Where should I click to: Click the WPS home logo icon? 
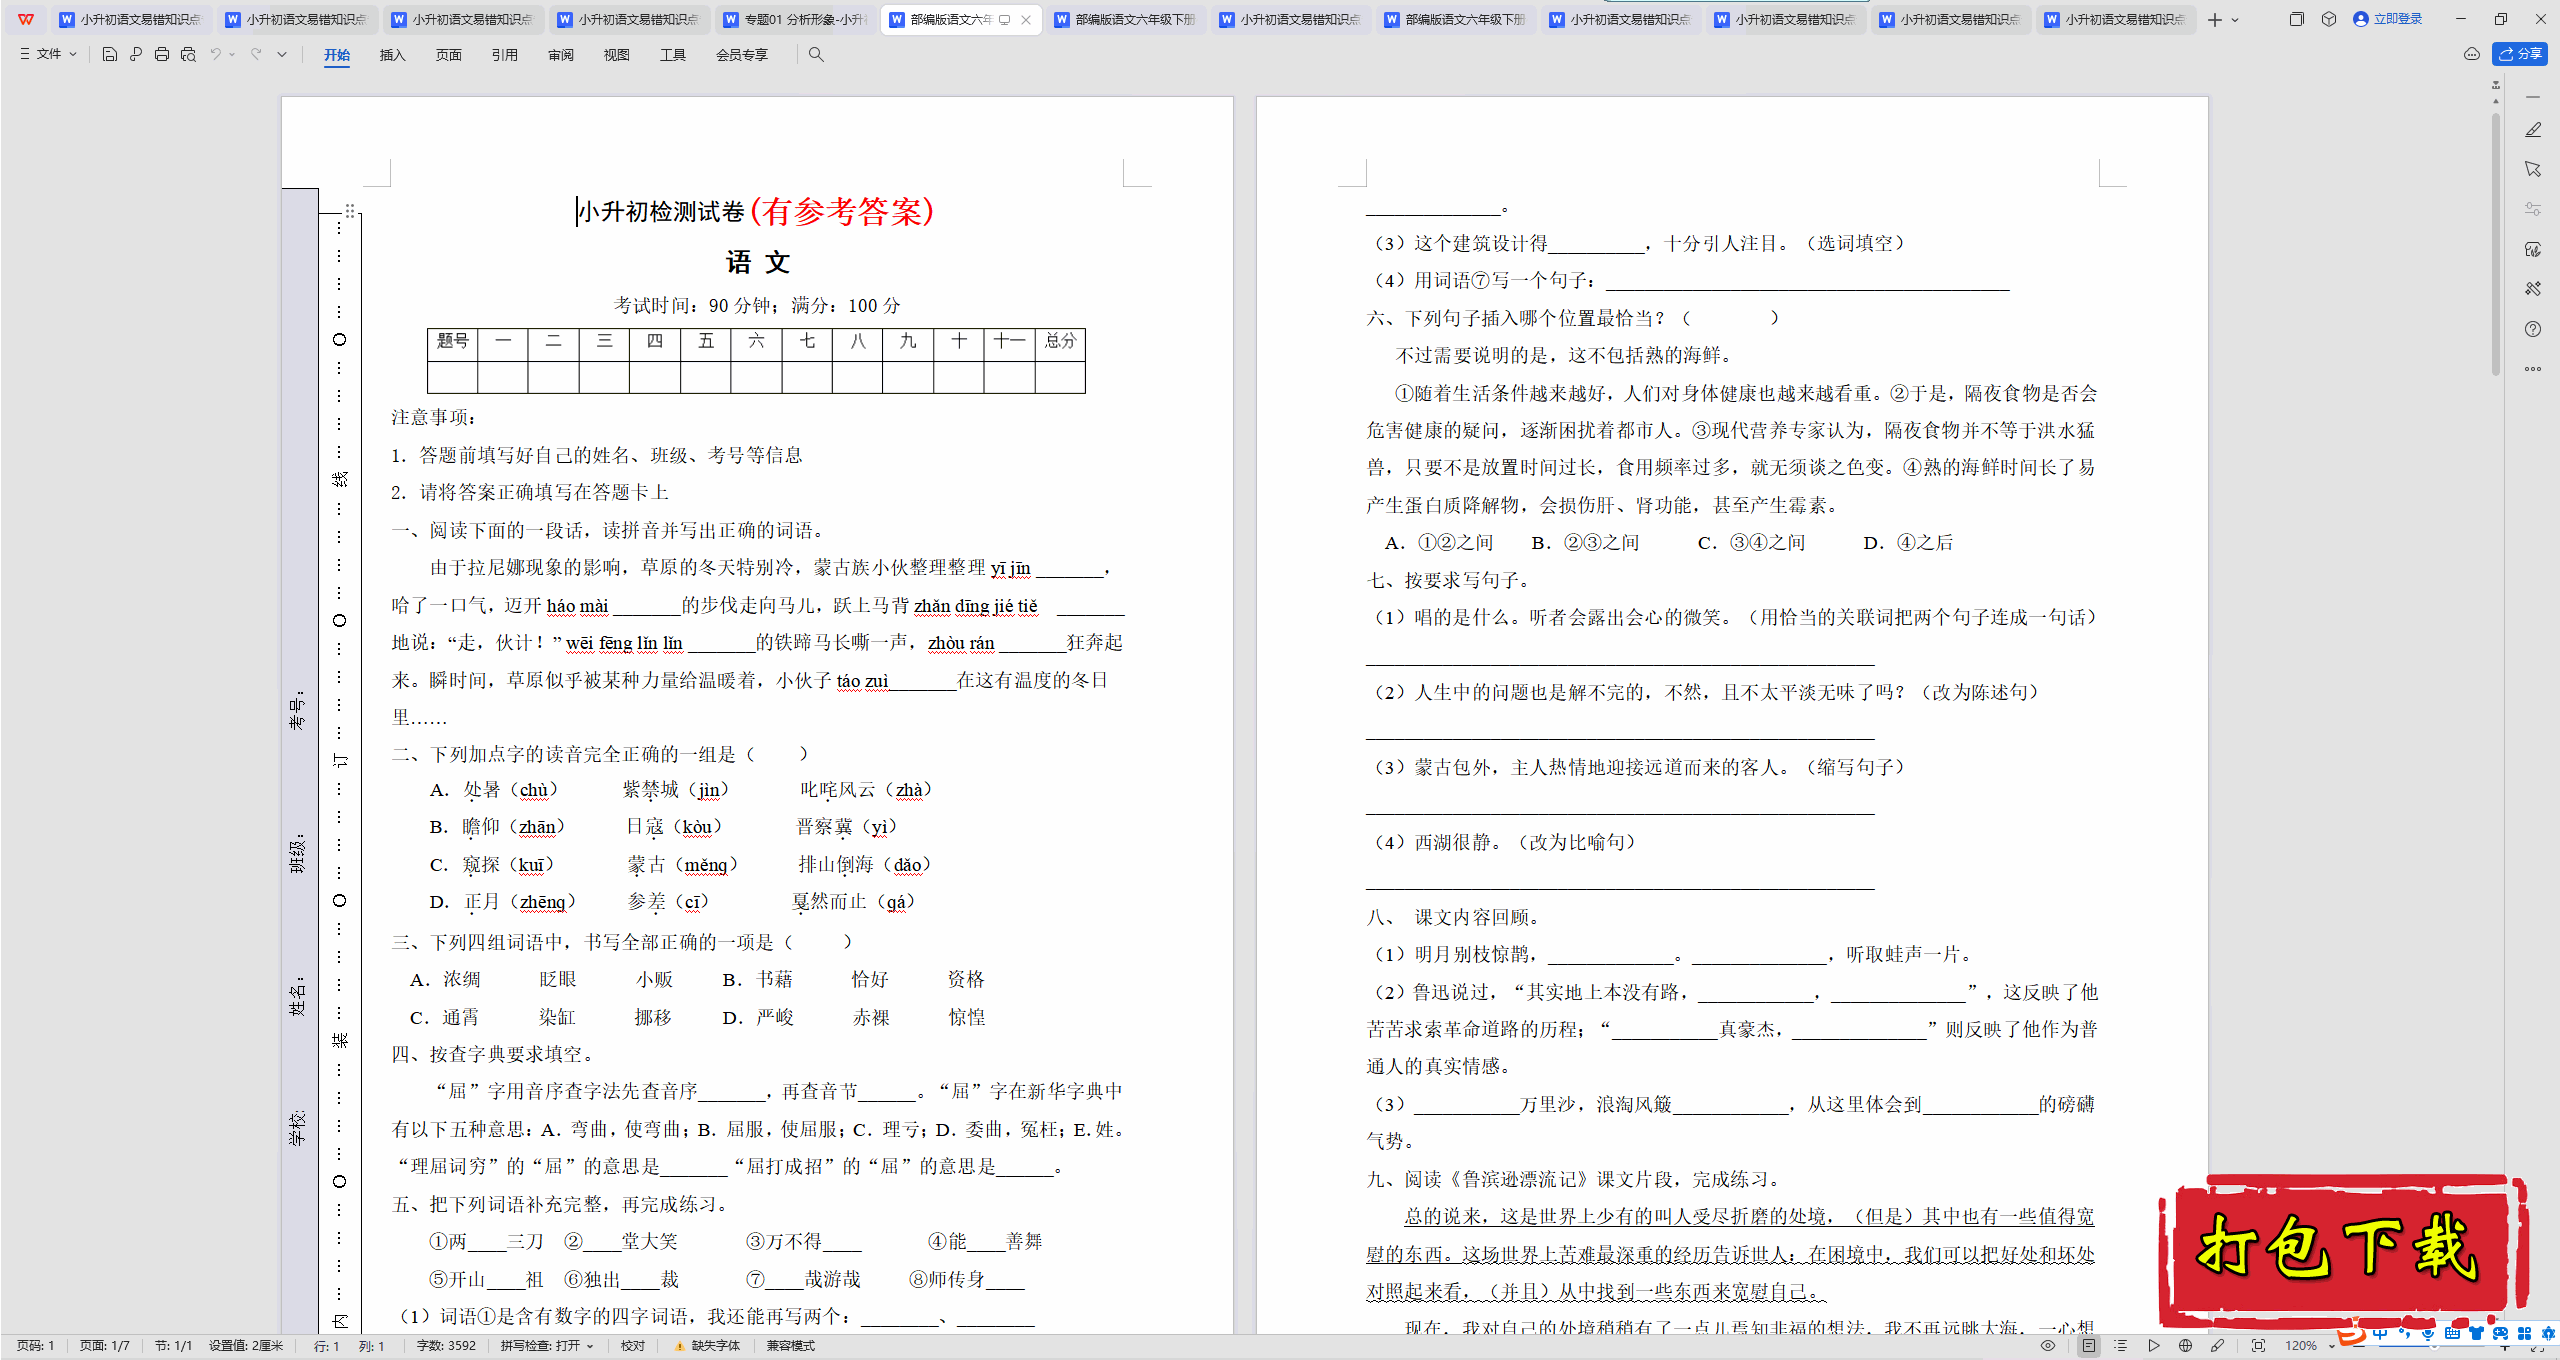(x=26, y=19)
